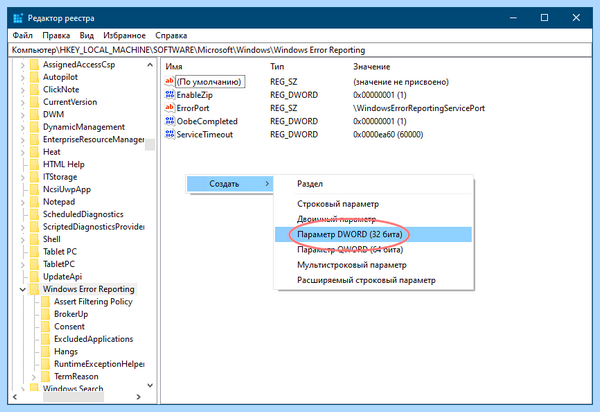Screen dimensions: 600x412
Task: Click the Tablet PC folder icon
Action: 34,252
